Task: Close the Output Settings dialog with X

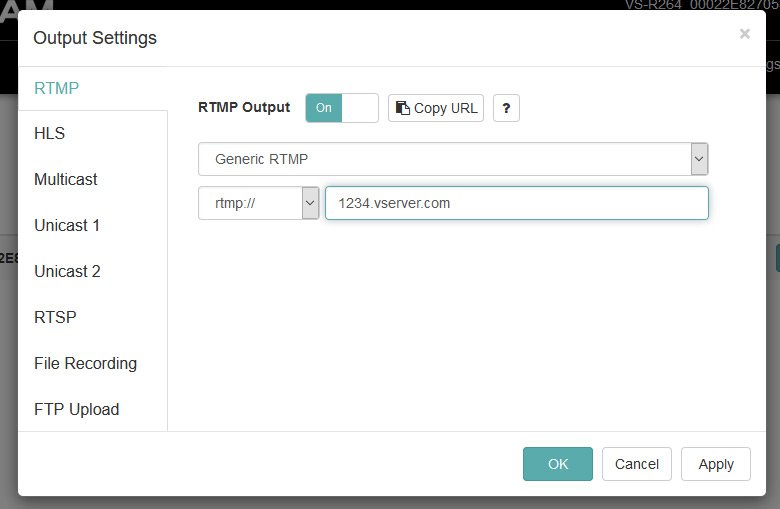Action: coord(744,34)
